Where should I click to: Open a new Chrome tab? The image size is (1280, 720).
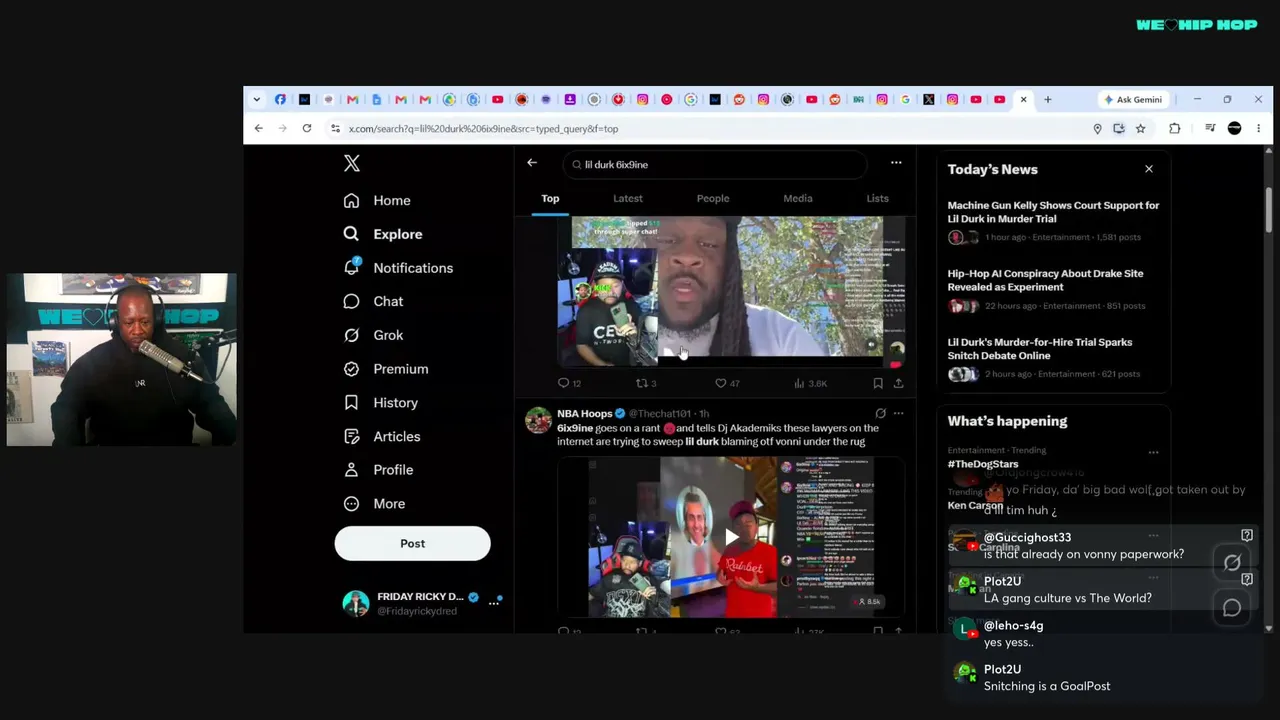(1047, 99)
